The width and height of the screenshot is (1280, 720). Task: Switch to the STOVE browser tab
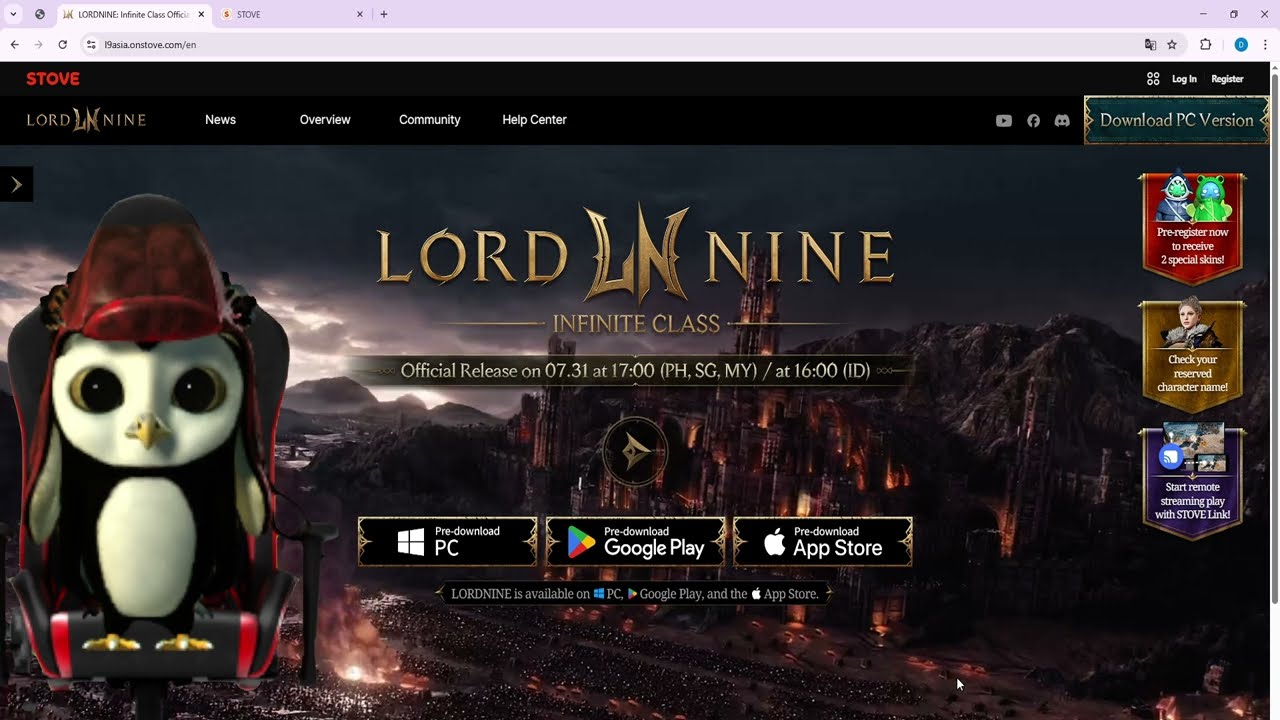[x=290, y=14]
